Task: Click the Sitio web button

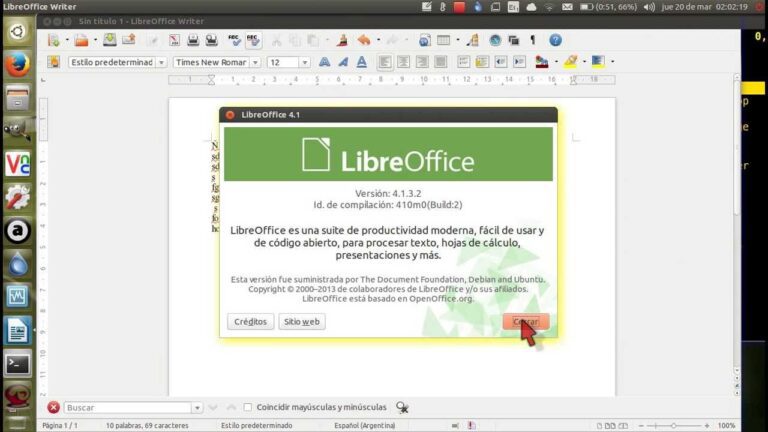Action: click(302, 321)
